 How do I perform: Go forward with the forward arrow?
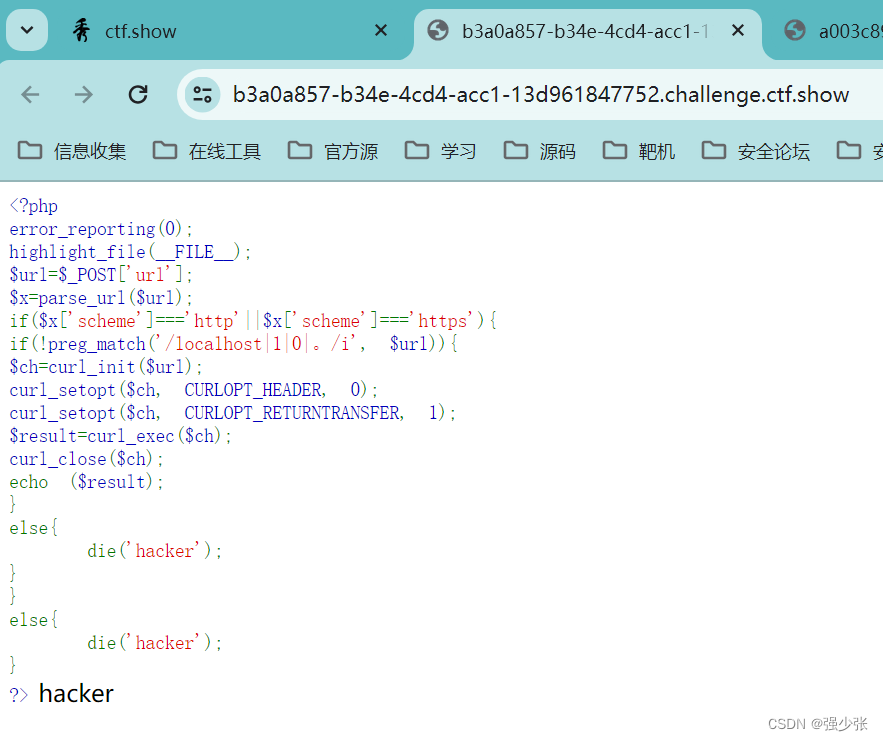coord(84,94)
